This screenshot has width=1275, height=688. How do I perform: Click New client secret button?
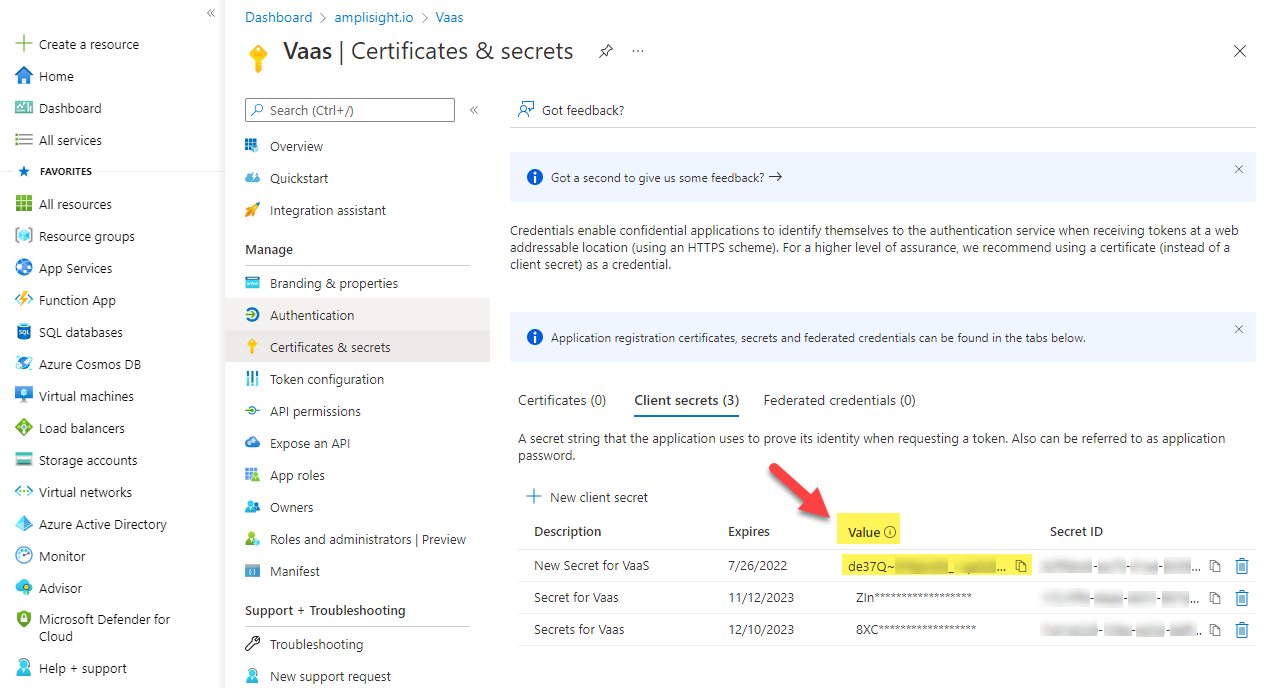click(x=587, y=497)
